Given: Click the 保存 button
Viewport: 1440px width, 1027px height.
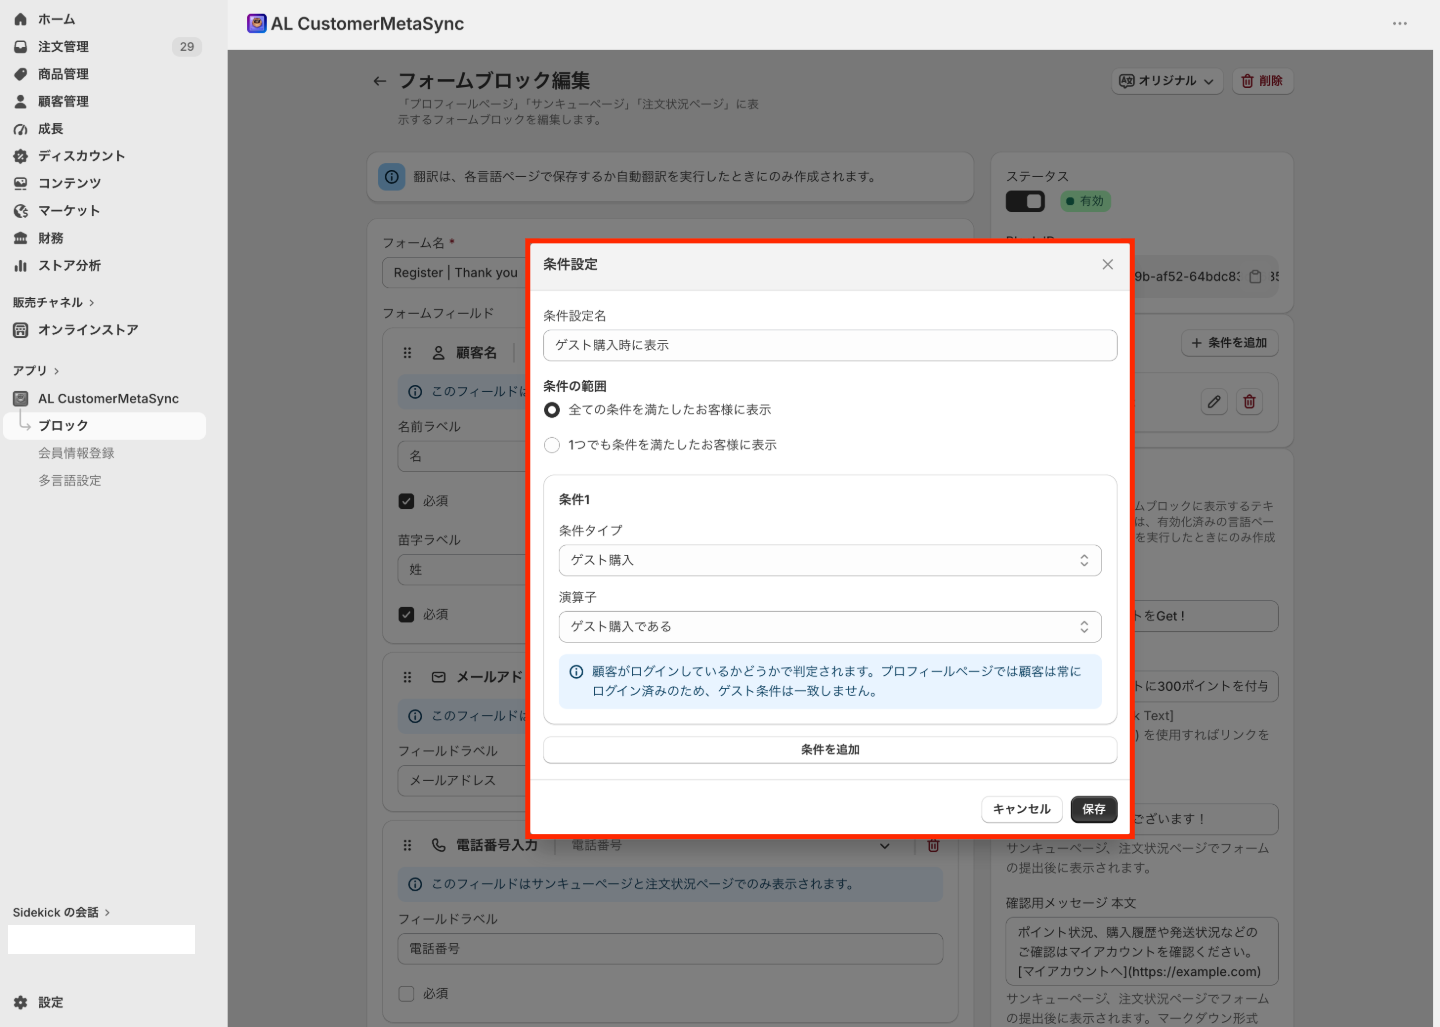Looking at the screenshot, I should 1094,809.
